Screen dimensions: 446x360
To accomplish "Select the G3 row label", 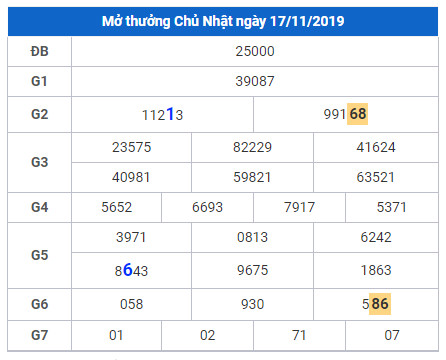I will click(x=40, y=162).
